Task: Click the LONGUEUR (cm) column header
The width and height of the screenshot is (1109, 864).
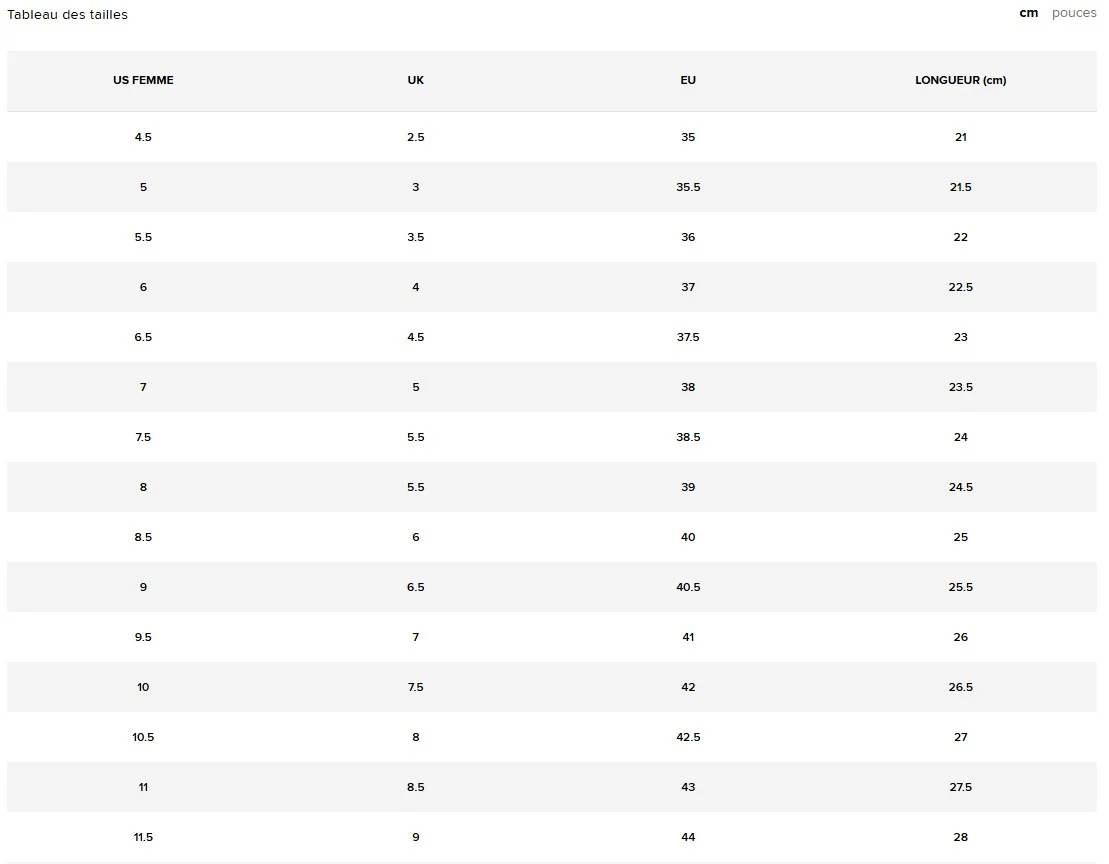Action: tap(960, 80)
